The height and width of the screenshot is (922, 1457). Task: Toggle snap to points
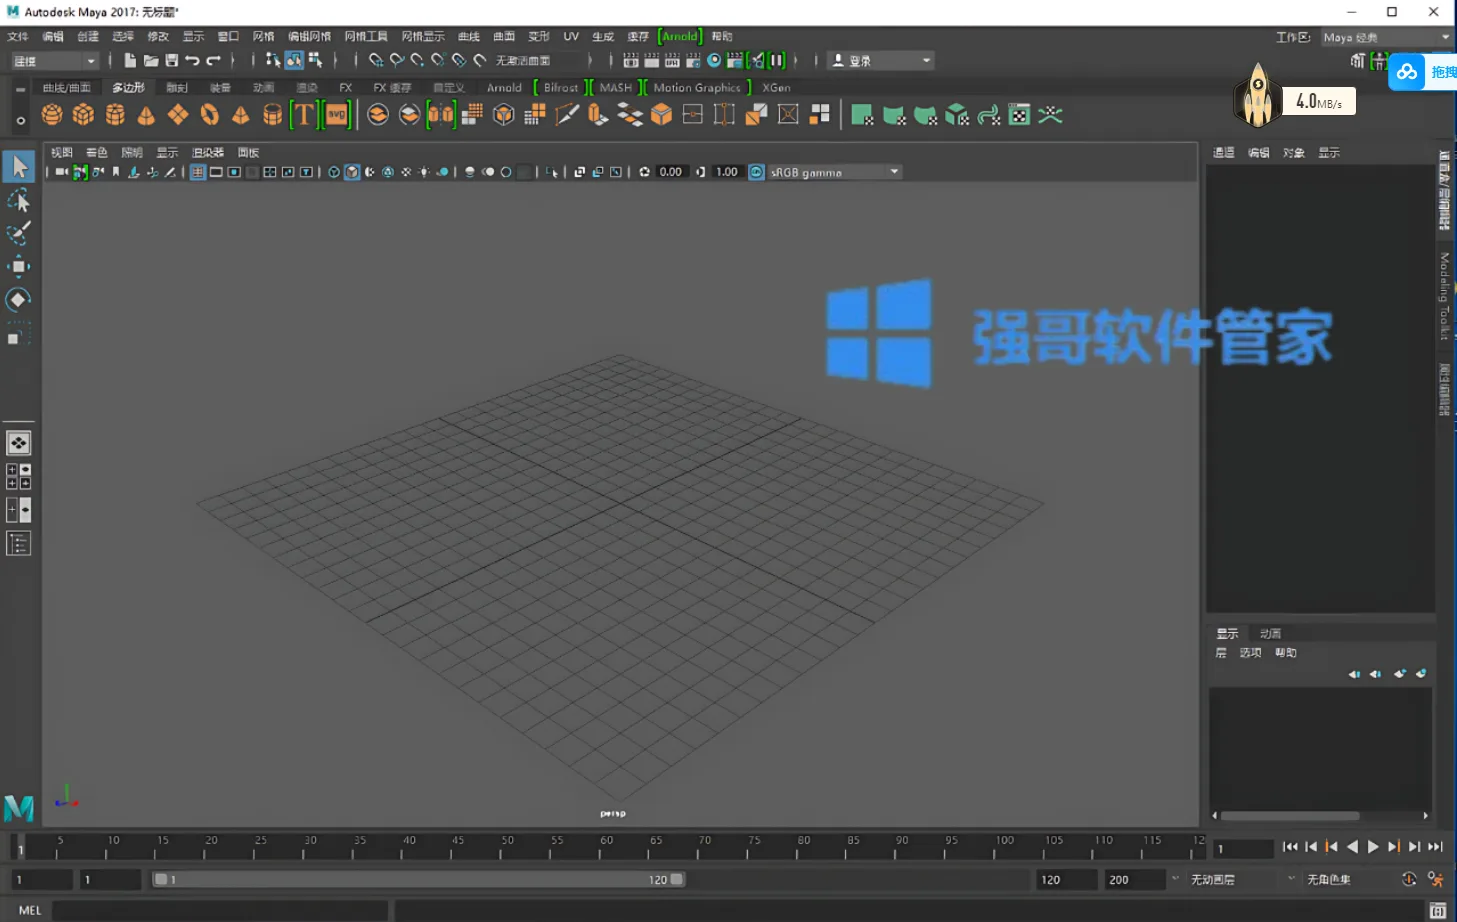(x=418, y=61)
